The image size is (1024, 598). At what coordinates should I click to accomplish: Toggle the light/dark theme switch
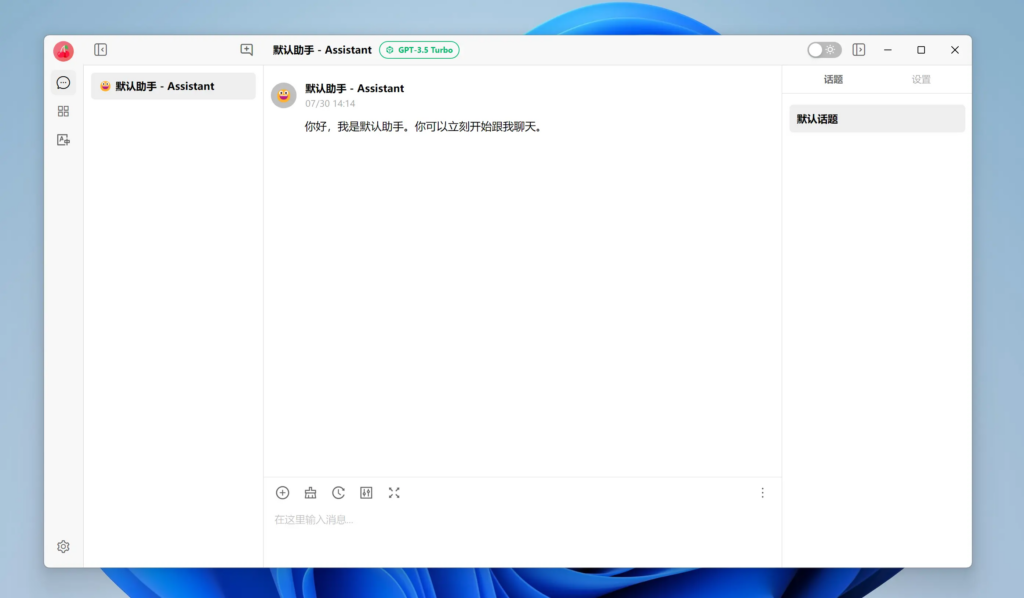tap(824, 50)
